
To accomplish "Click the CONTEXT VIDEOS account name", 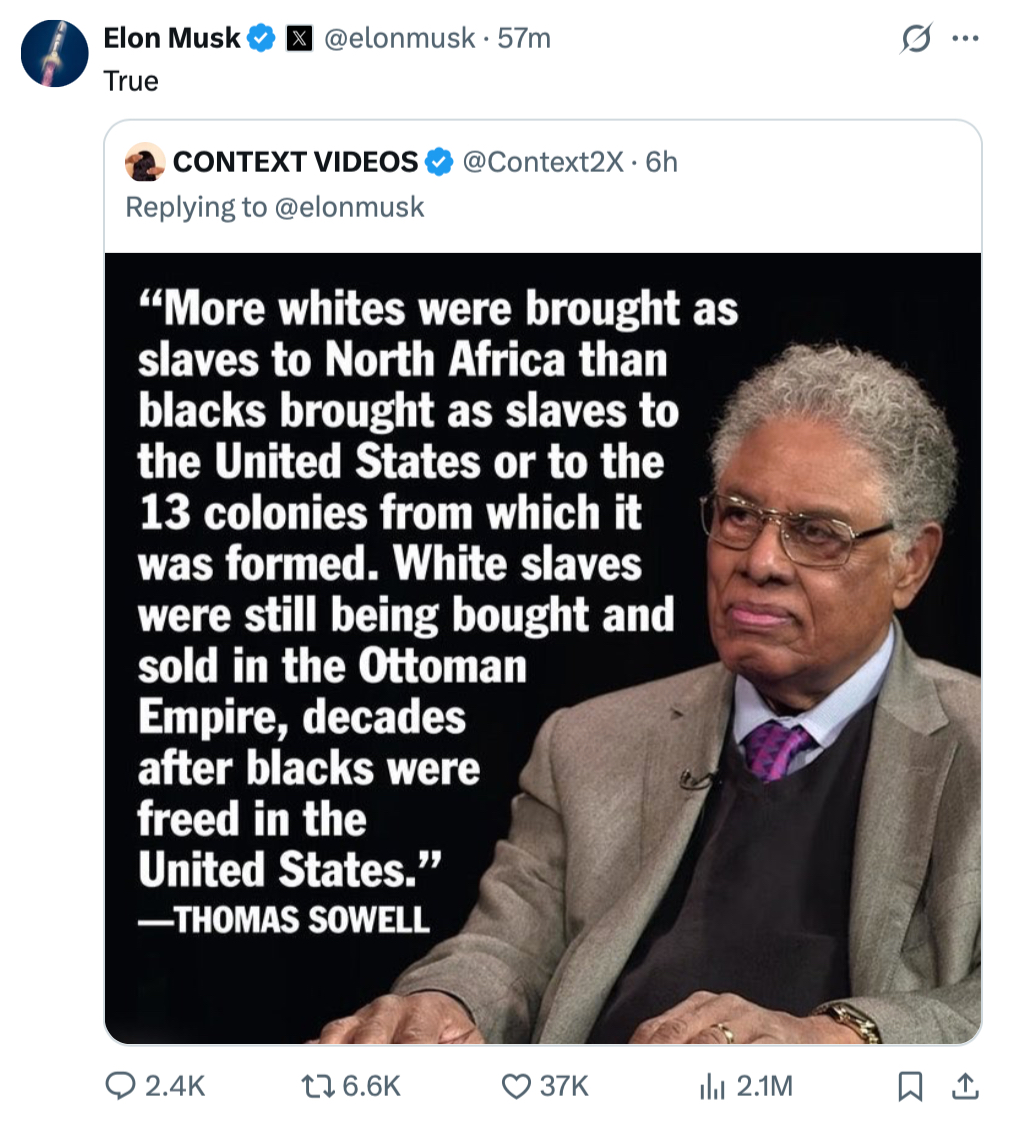I will 295,161.
